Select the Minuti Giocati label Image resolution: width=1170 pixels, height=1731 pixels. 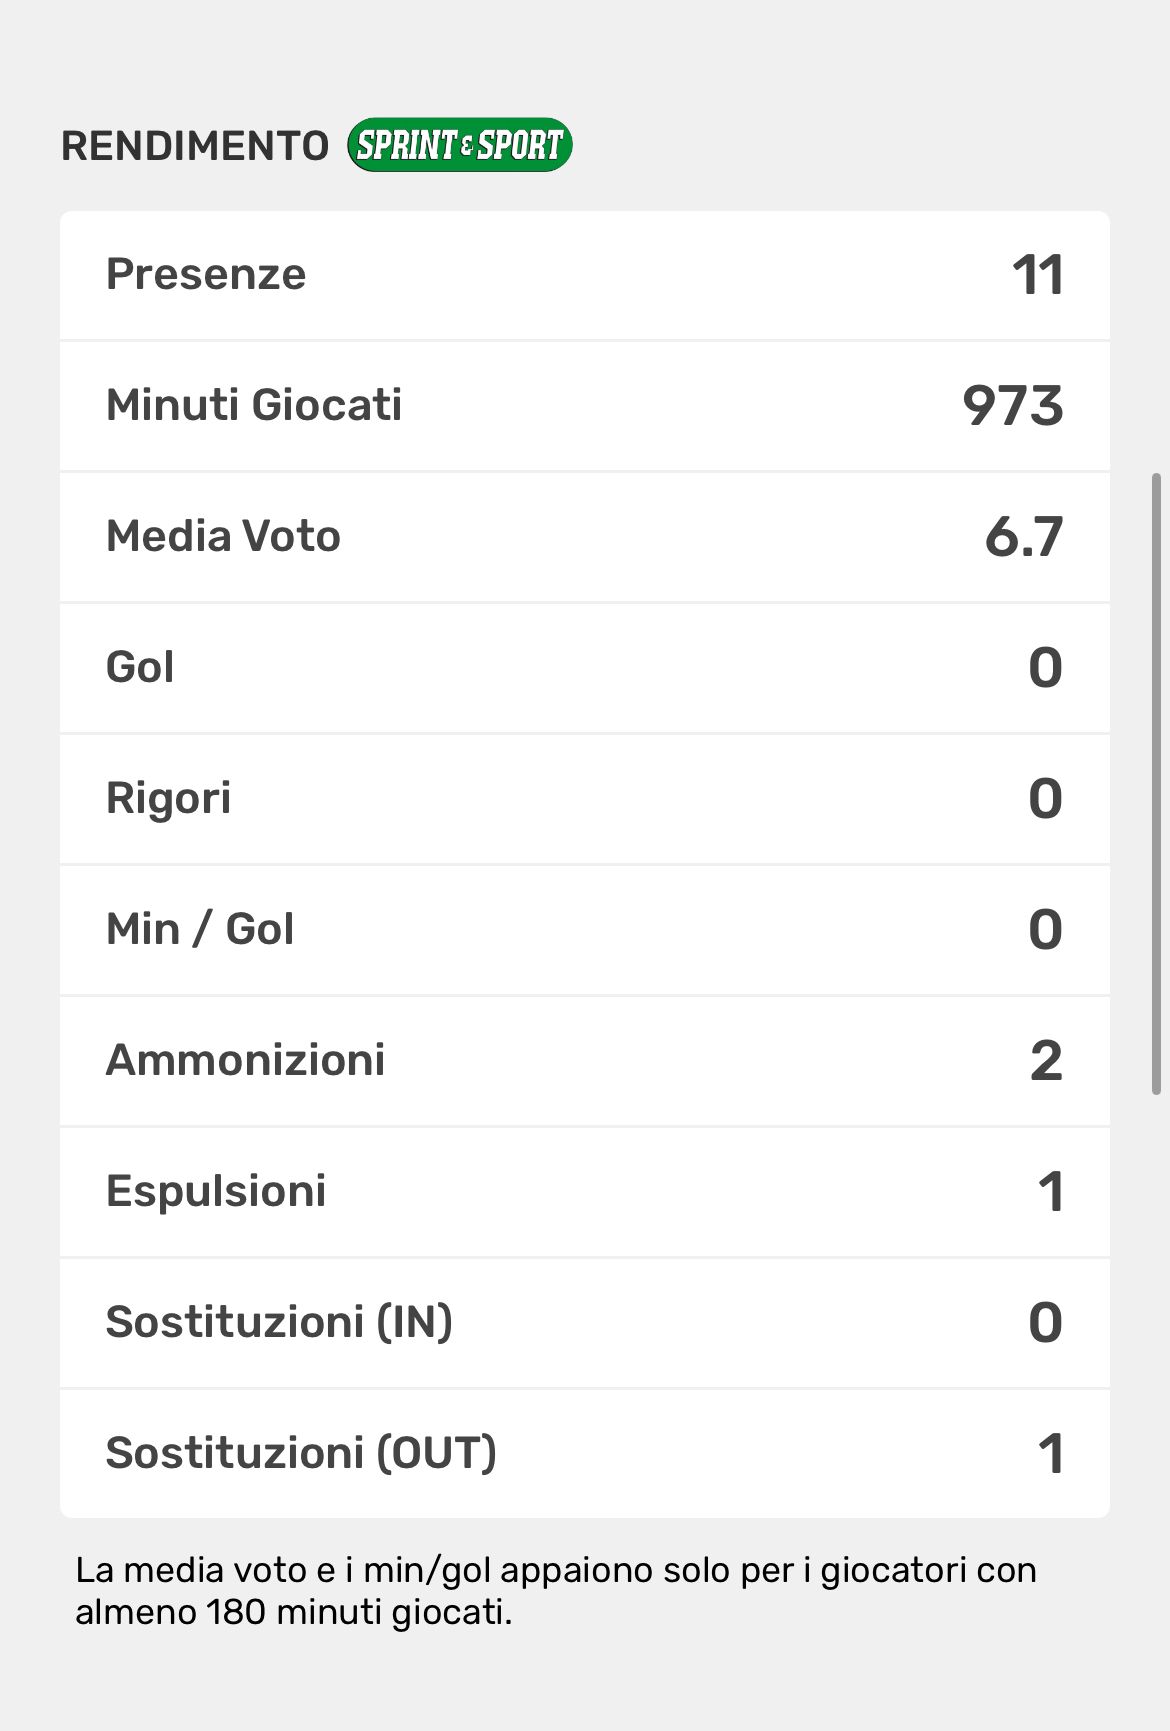click(x=254, y=405)
